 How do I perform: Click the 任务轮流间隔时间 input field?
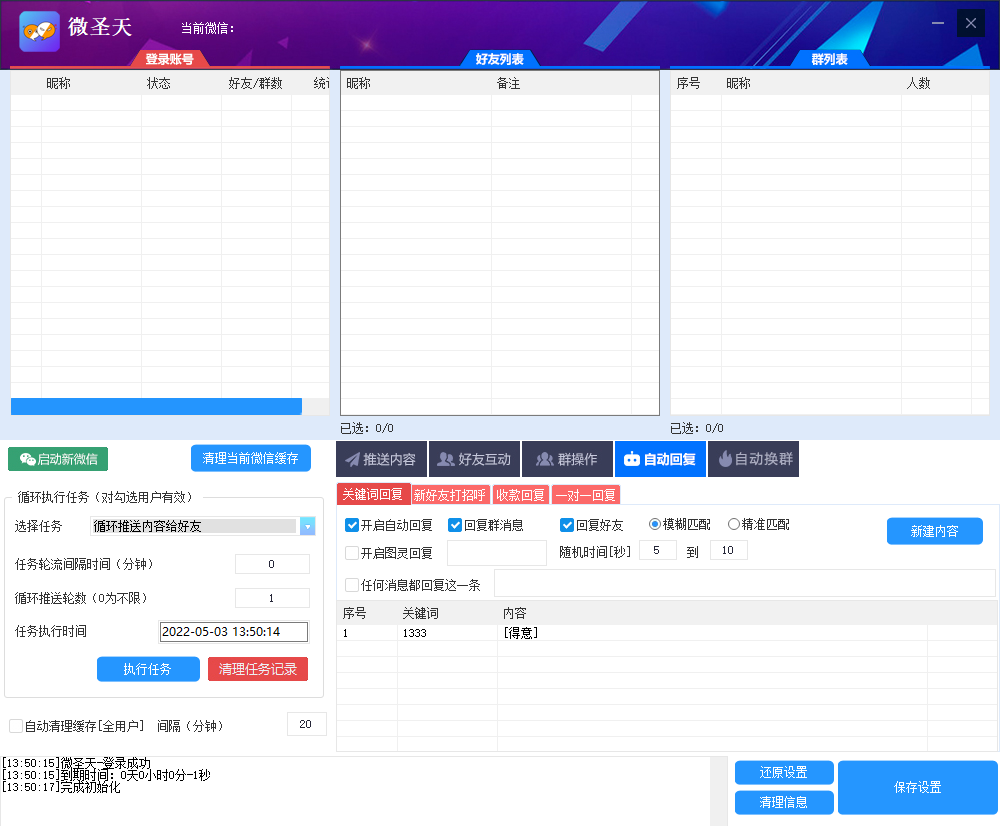[272, 564]
